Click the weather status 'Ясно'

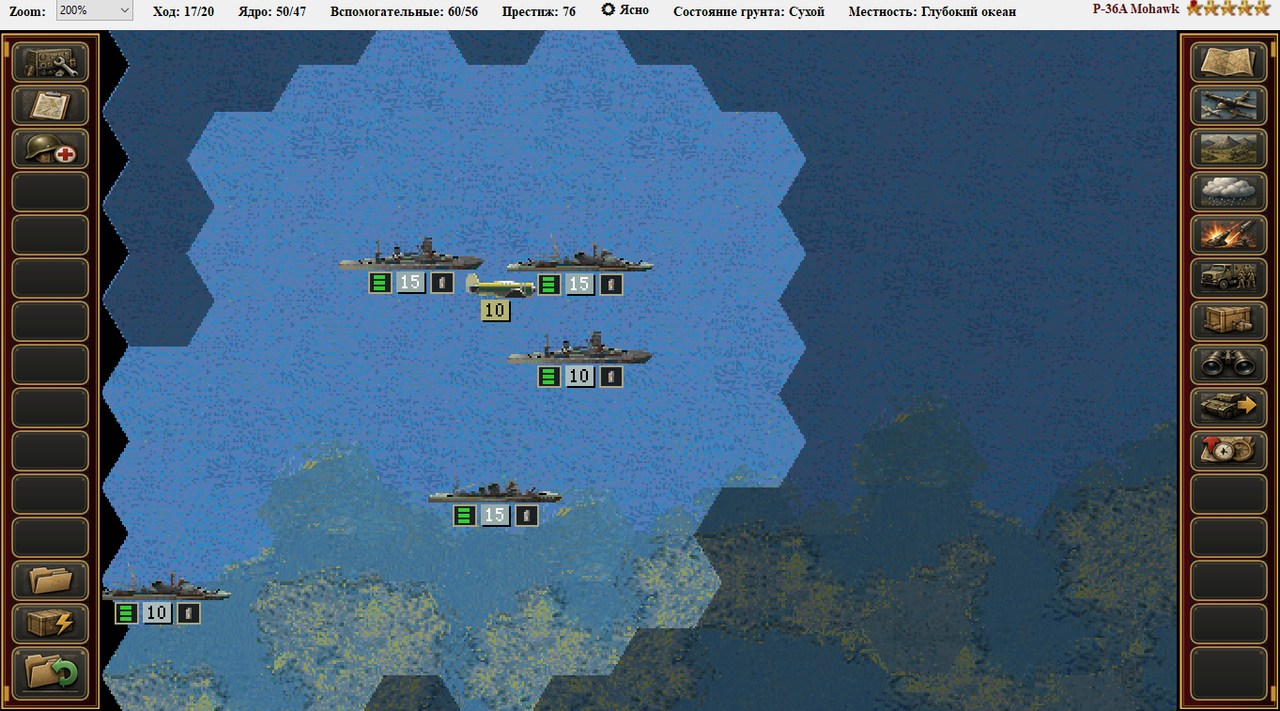625,10
